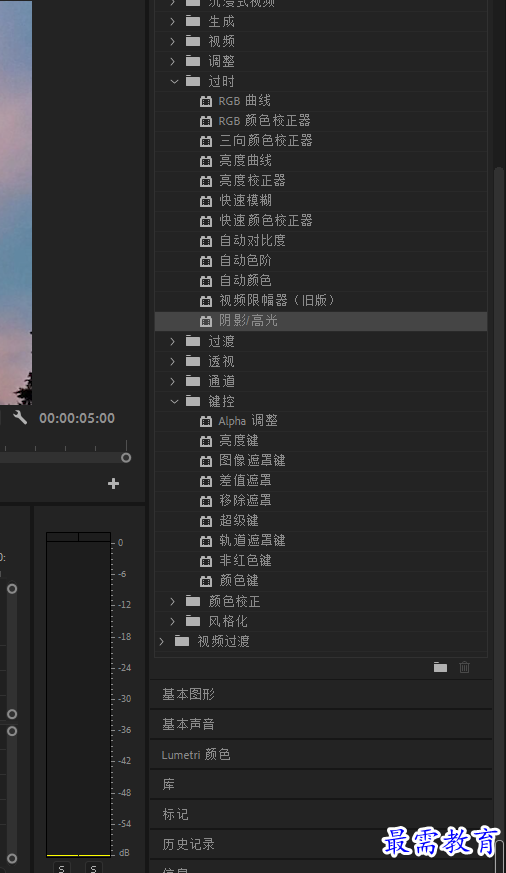Select the RGB 曲线 effect
Screen dimensions: 506x873
pyautogui.click(x=244, y=101)
